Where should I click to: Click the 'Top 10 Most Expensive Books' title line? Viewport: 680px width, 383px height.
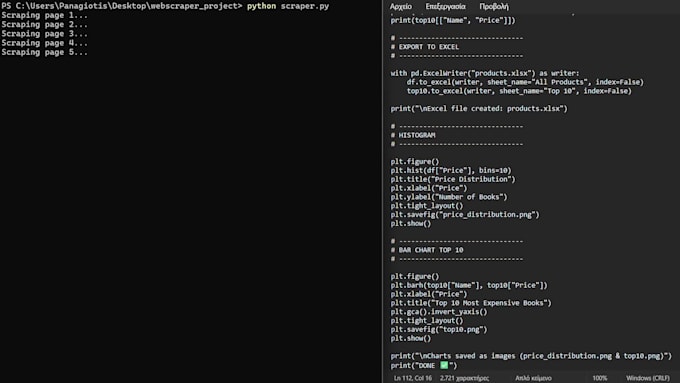(x=471, y=303)
